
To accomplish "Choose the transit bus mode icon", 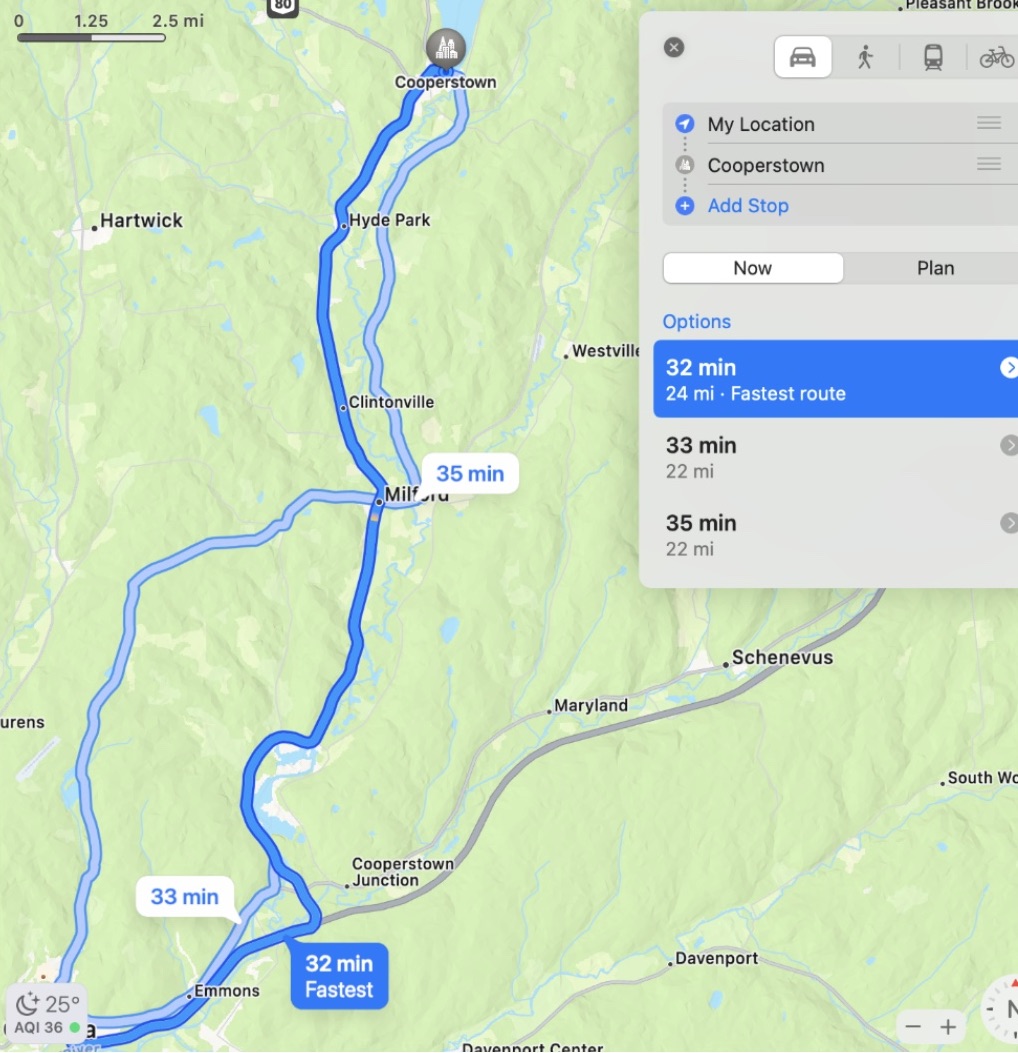I will coord(933,57).
